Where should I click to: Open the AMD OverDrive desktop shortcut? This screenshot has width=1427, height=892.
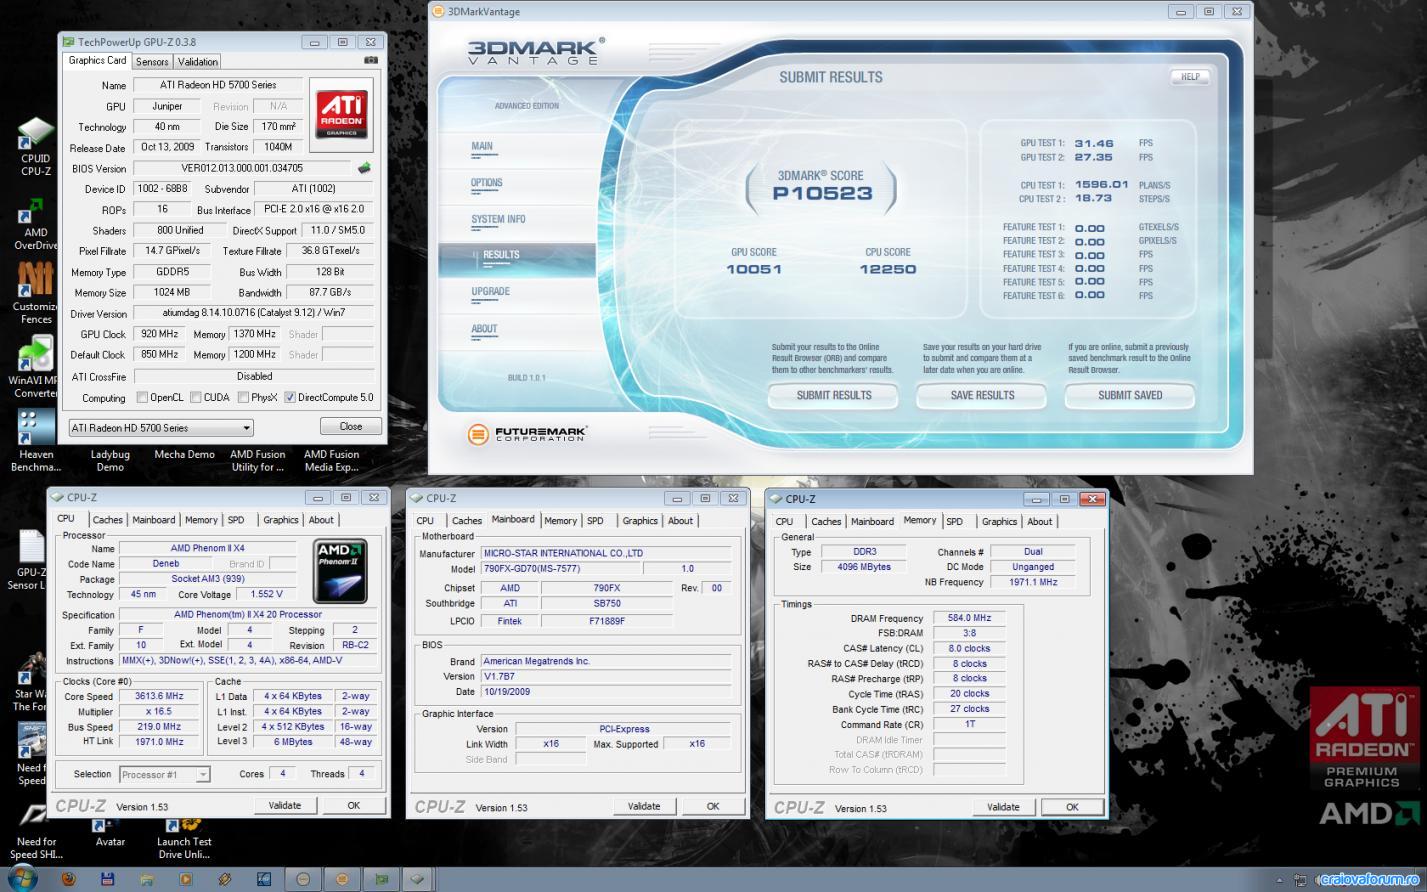pos(35,222)
